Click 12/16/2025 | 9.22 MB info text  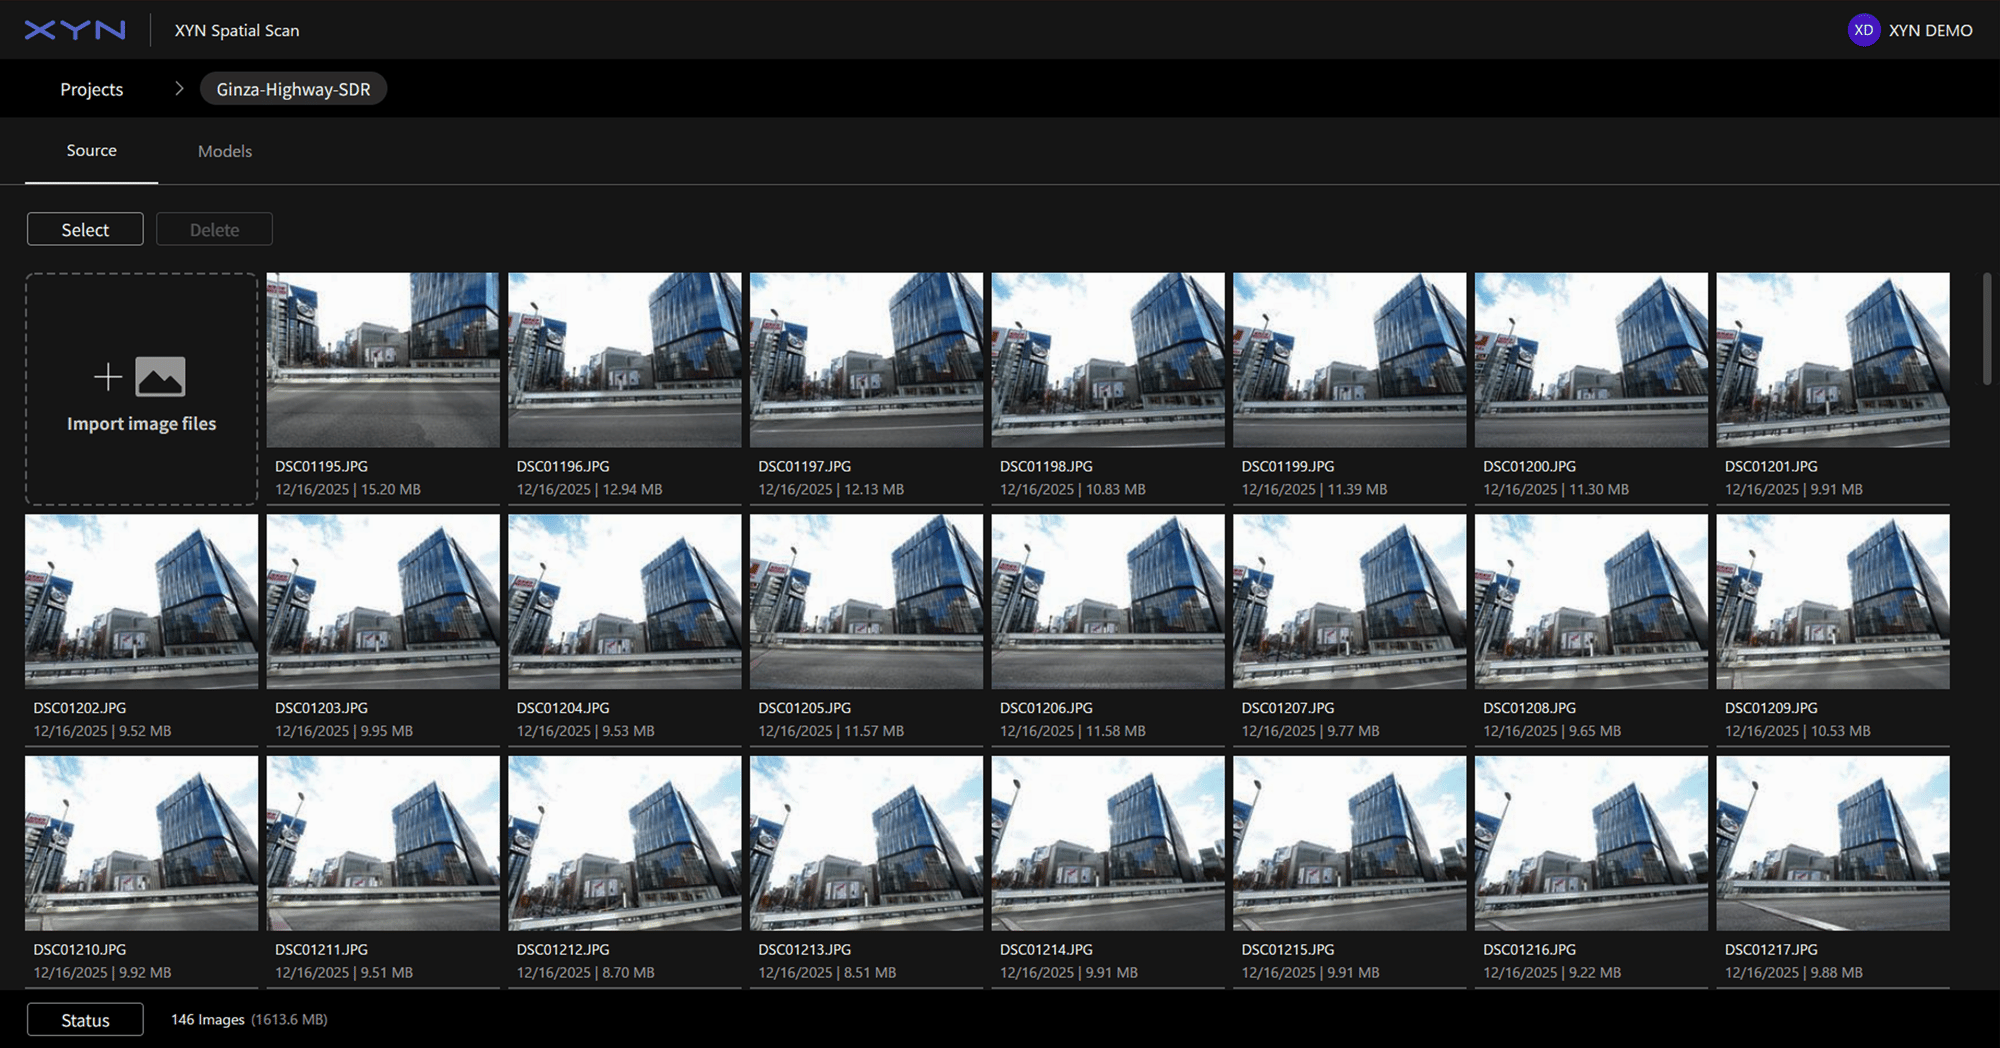1552,973
